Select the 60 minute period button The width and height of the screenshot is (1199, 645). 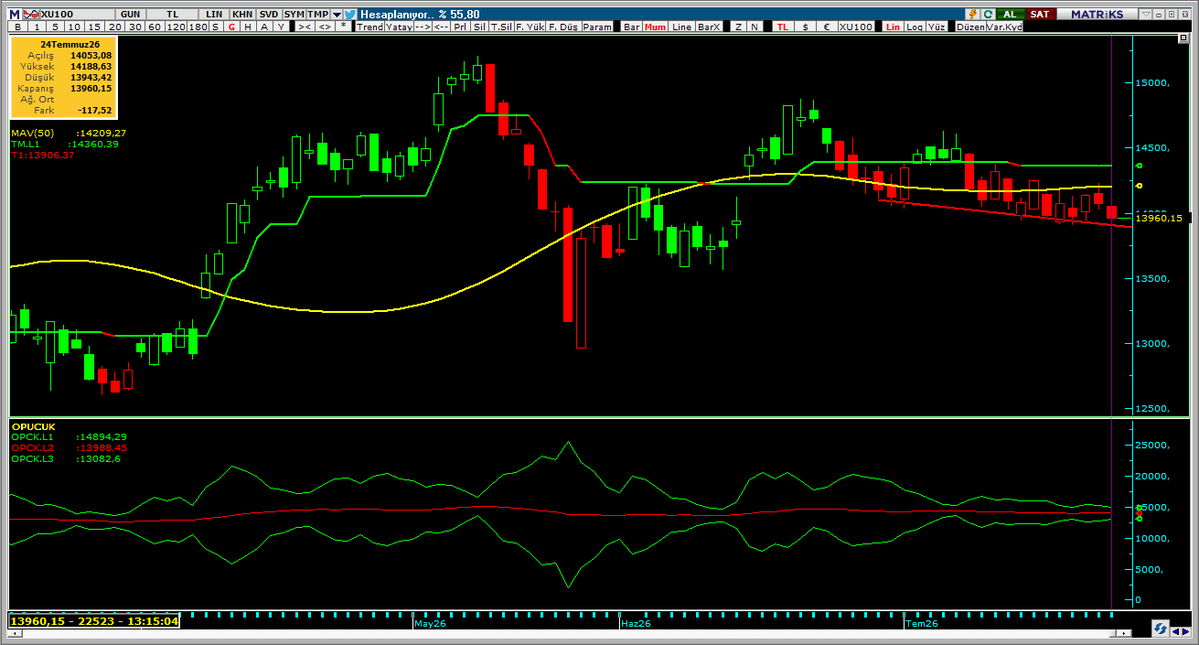(154, 27)
